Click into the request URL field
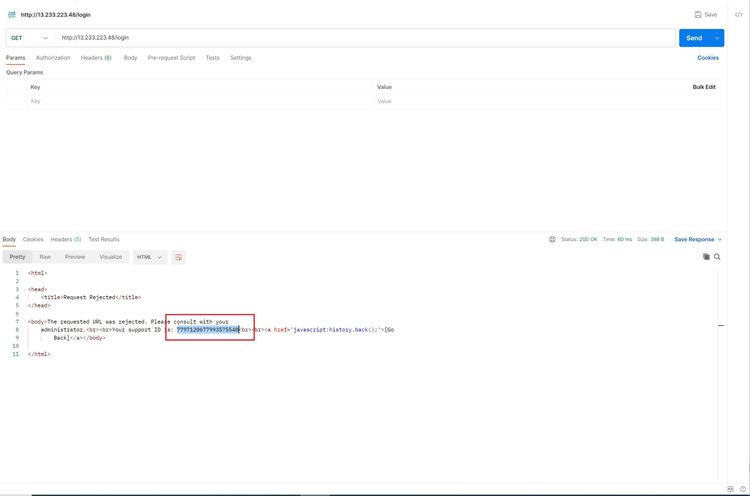750x496 pixels. (x=366, y=38)
